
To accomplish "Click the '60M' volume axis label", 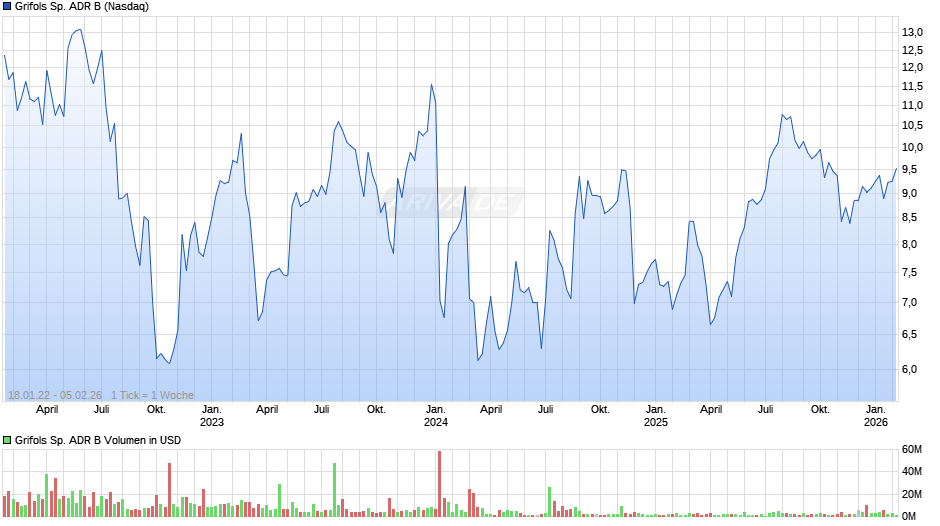I will click(912, 450).
